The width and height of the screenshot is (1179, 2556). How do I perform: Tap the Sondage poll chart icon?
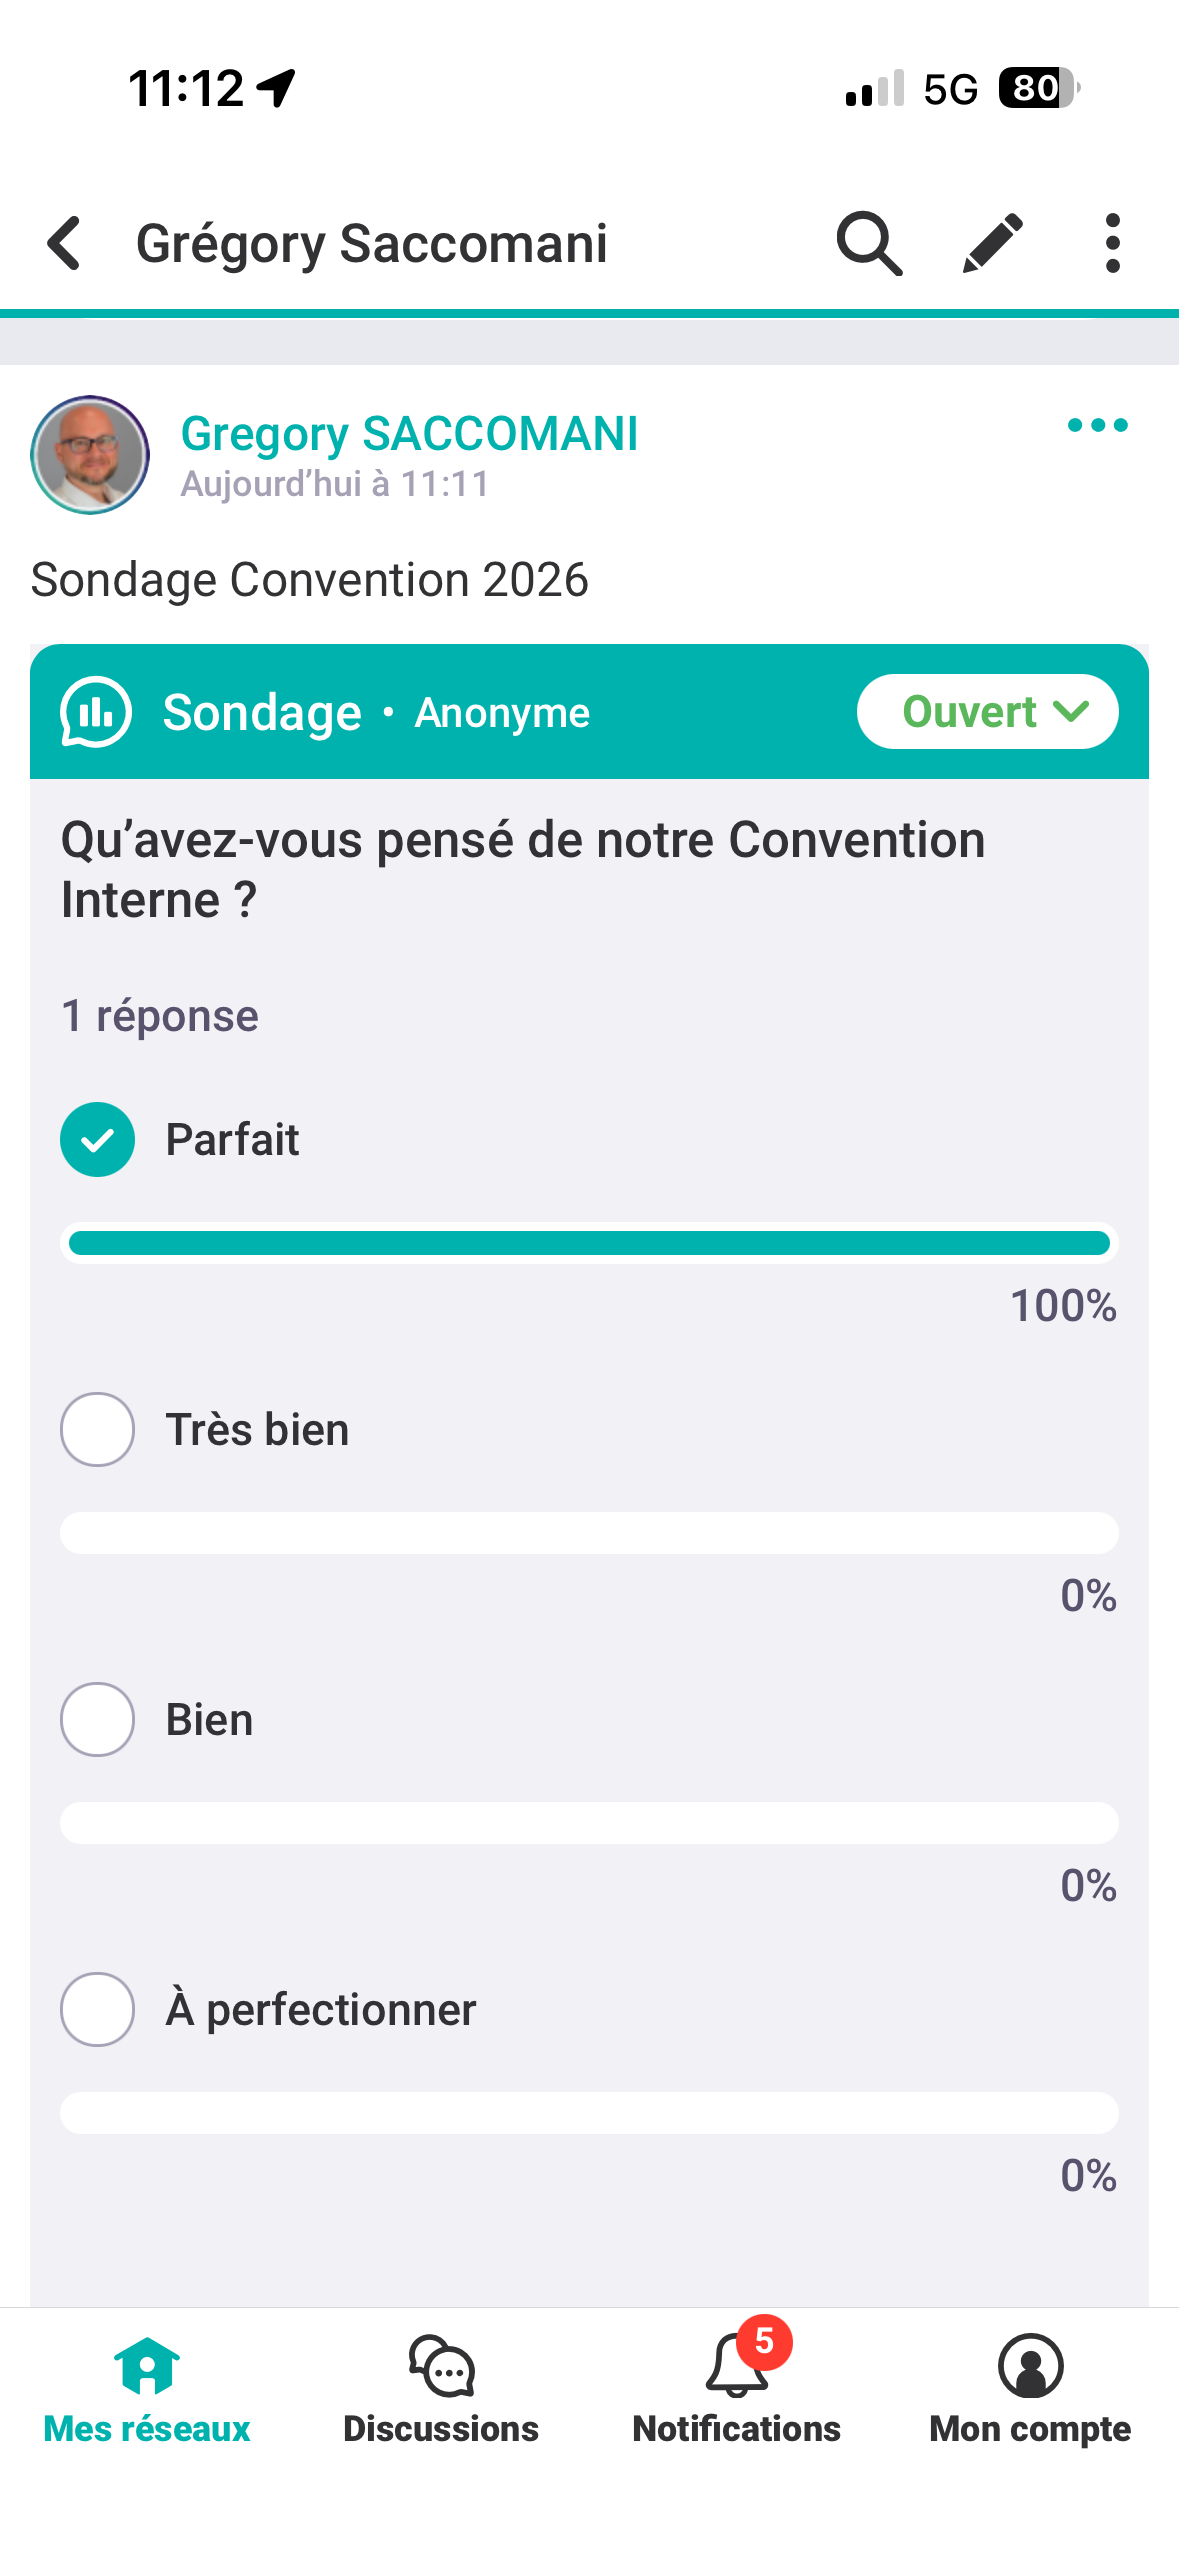click(x=96, y=712)
